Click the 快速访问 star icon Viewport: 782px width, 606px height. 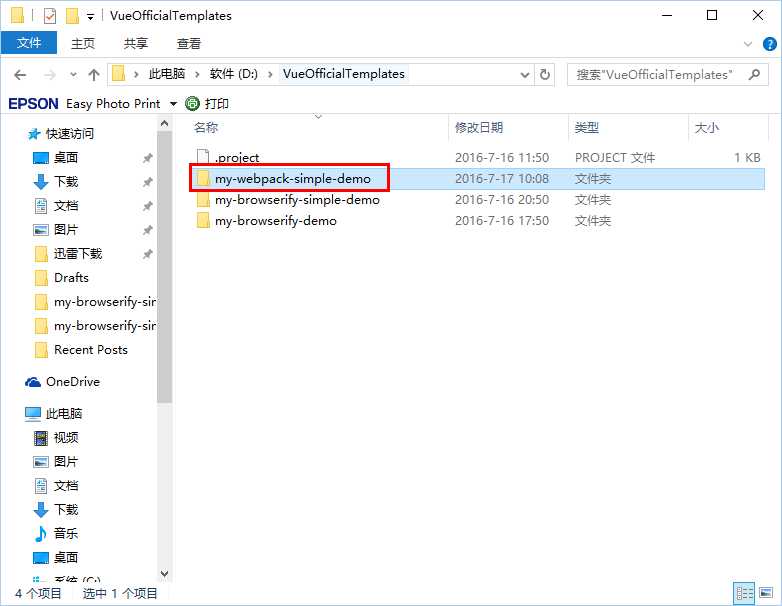click(34, 134)
